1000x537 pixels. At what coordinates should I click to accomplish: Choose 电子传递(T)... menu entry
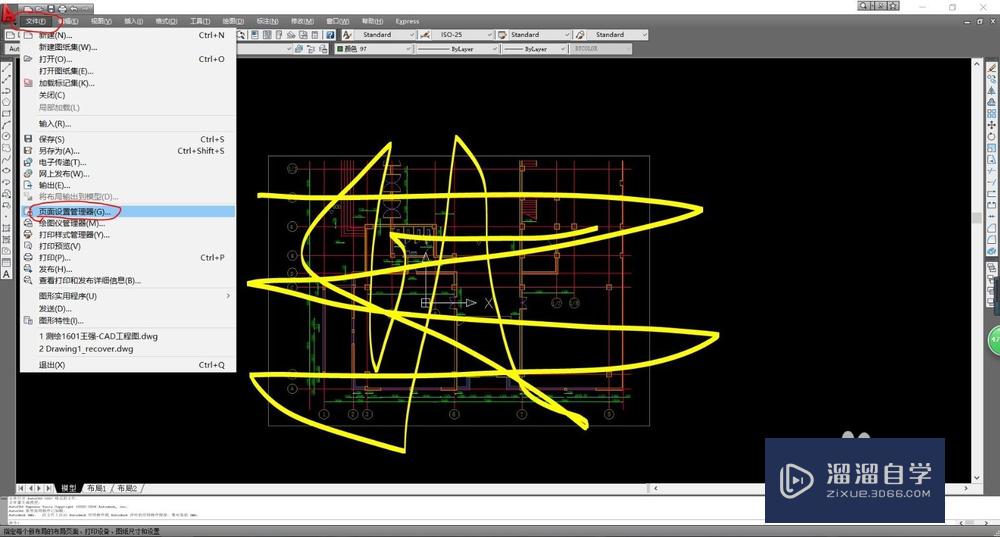click(x=128, y=162)
